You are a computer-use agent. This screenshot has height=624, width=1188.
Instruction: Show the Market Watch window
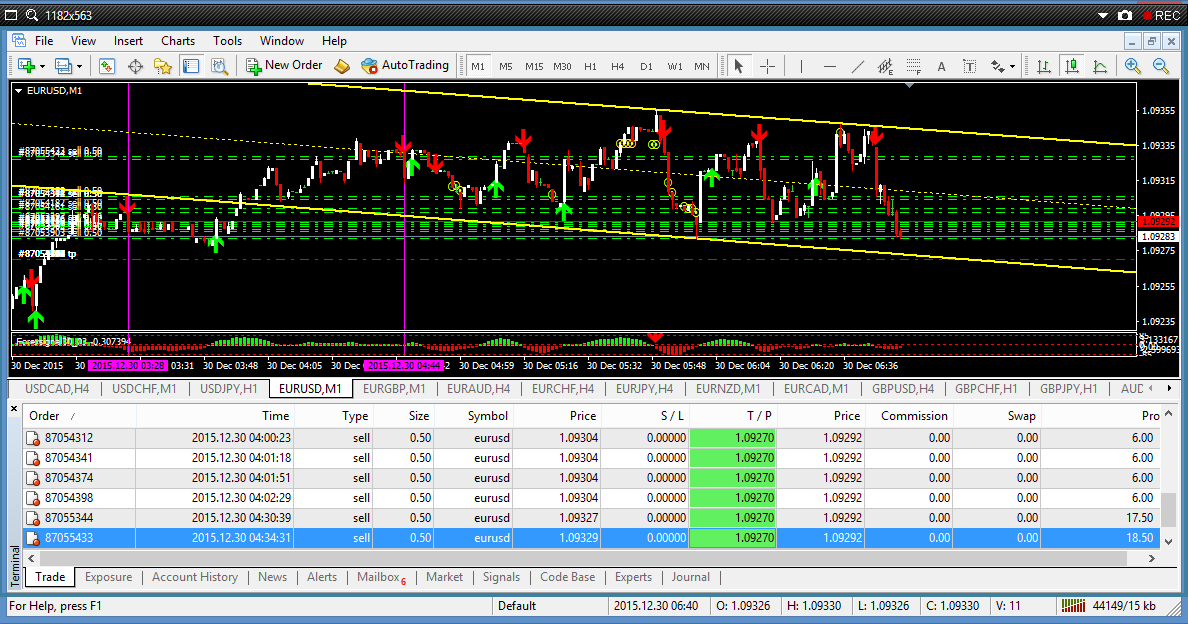click(107, 66)
